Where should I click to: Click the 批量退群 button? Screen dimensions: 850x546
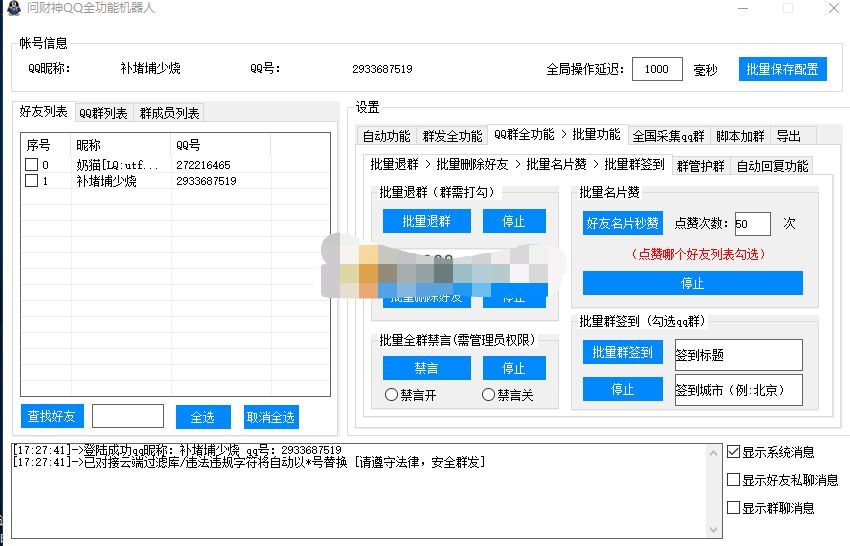427,221
